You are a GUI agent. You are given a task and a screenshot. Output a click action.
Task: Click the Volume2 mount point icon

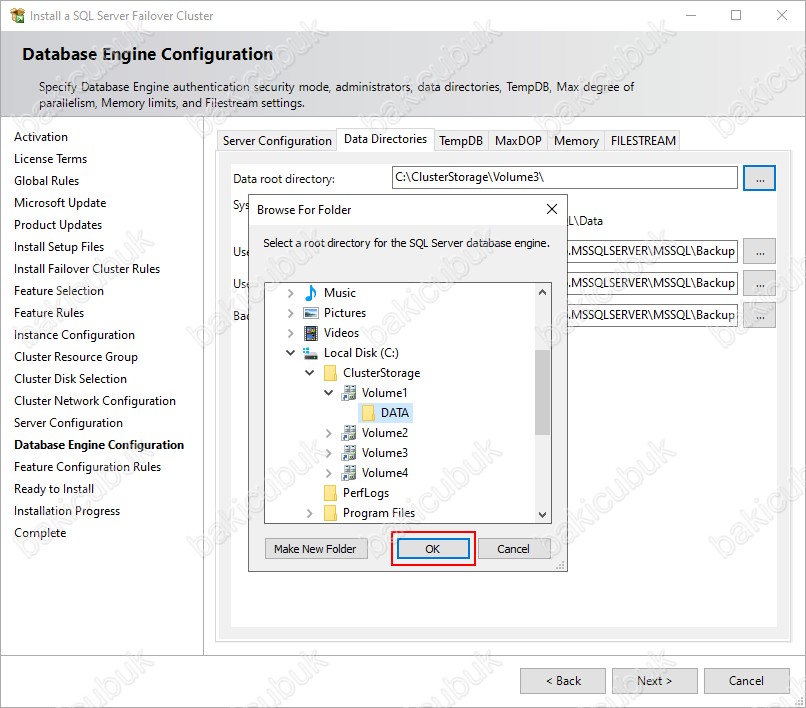349,433
